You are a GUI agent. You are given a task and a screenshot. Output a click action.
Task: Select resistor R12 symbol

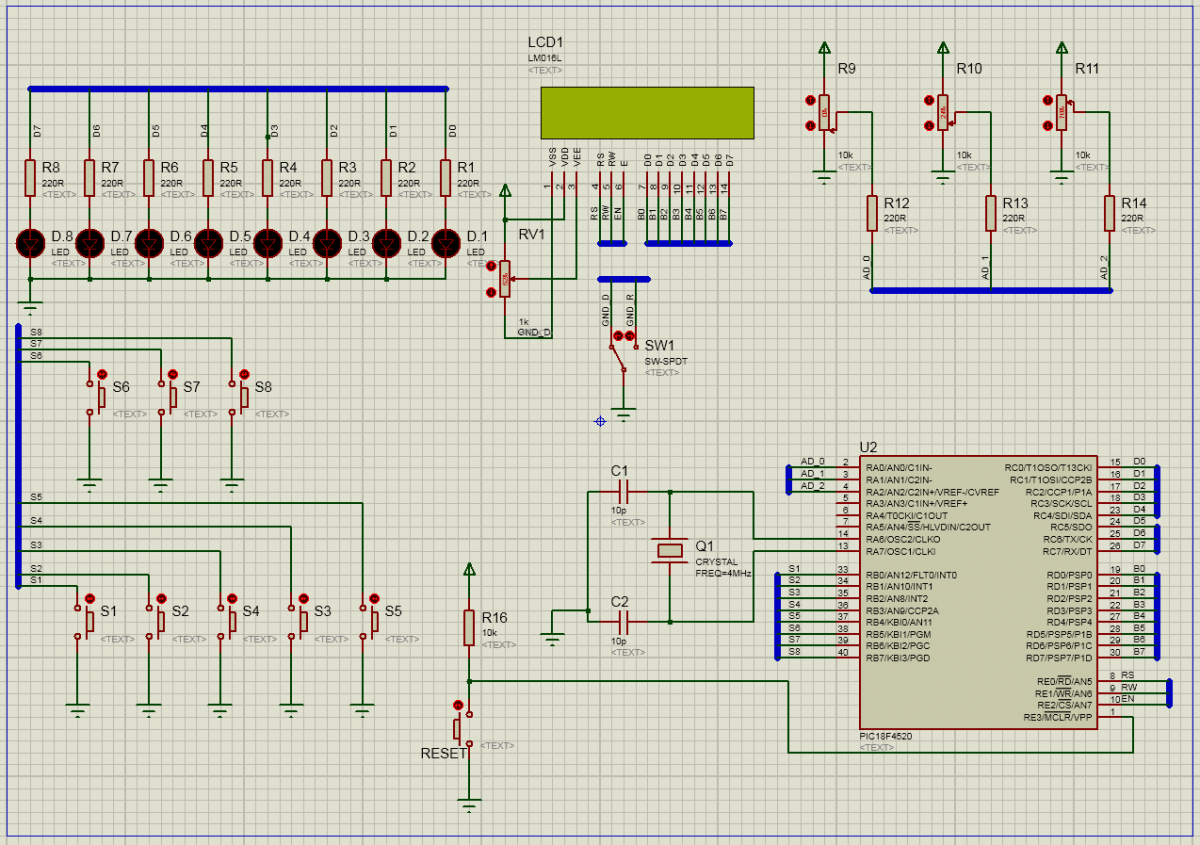[871, 213]
